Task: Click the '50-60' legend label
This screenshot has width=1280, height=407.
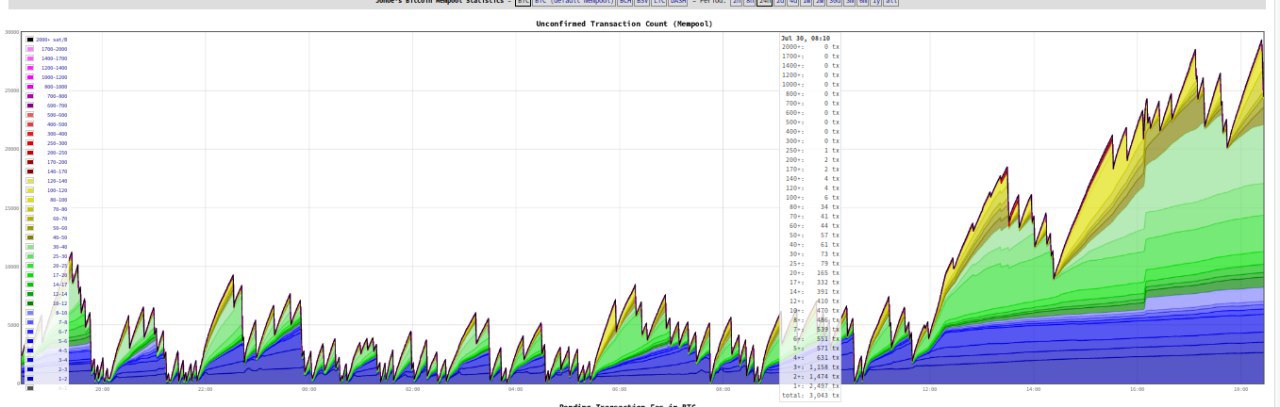Action: point(60,228)
